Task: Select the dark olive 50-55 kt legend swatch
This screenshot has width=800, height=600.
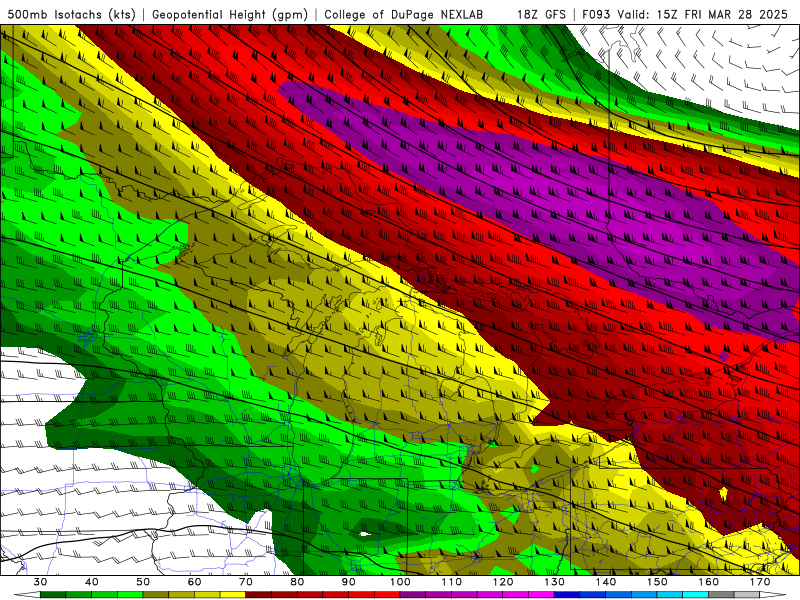Action: tap(156, 595)
